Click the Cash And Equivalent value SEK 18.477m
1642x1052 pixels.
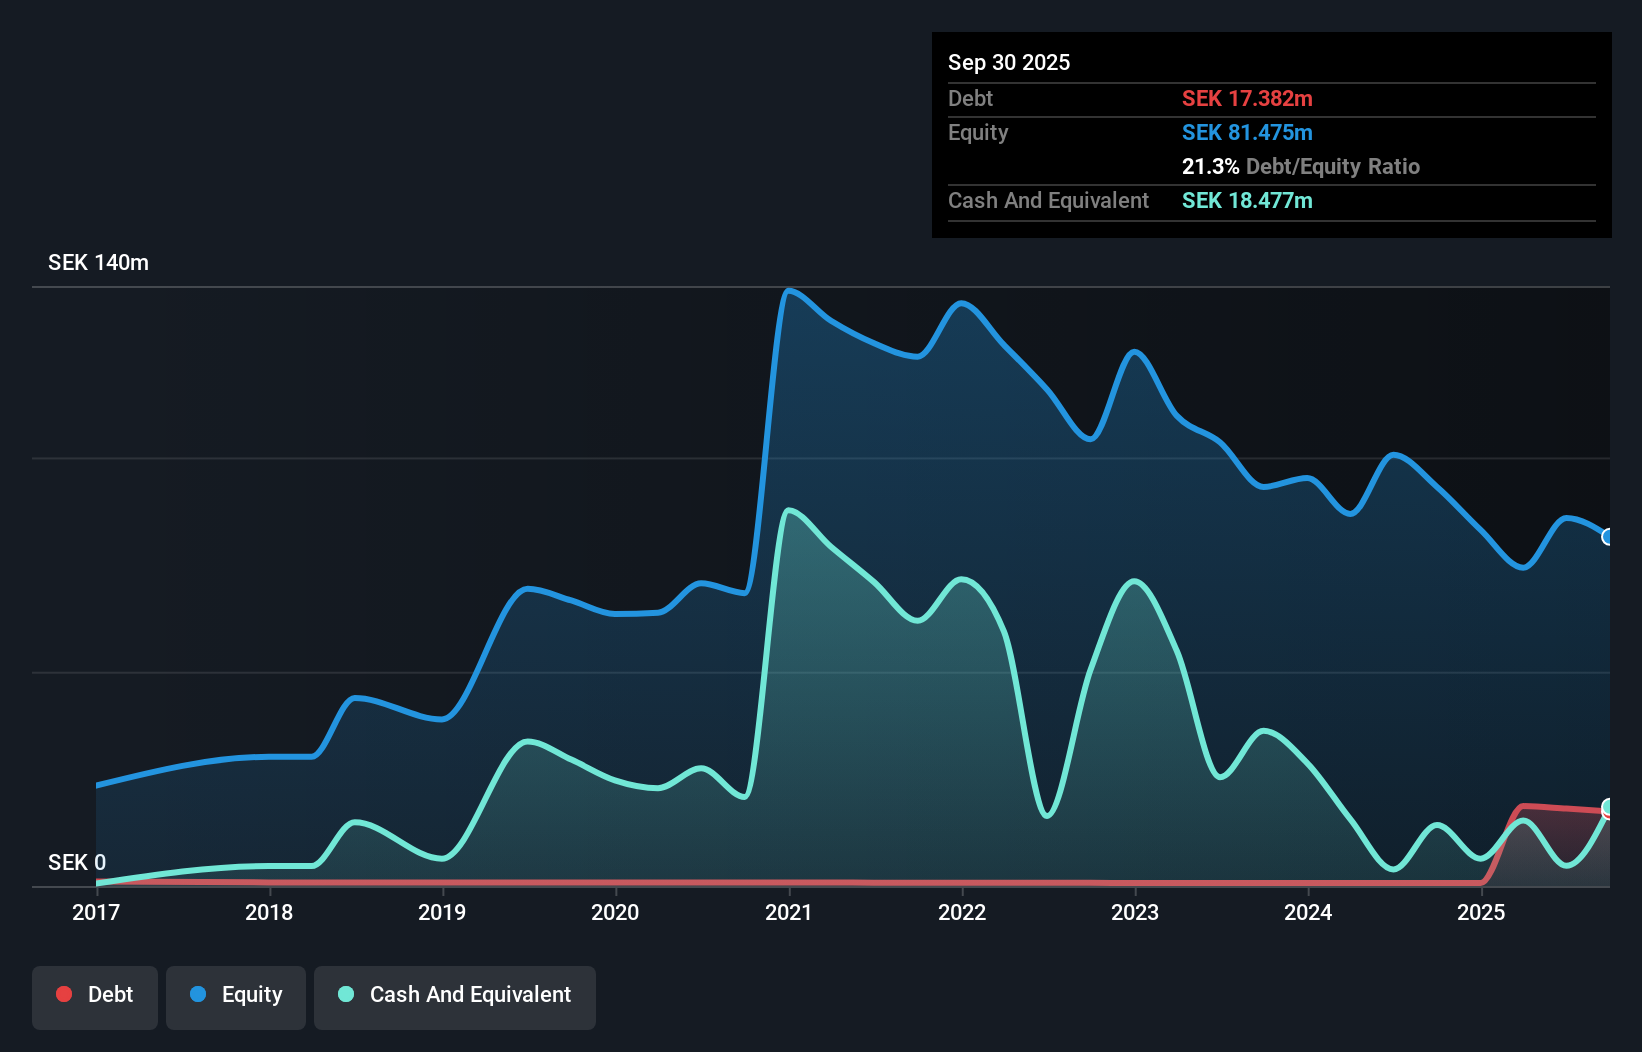coord(1247,201)
